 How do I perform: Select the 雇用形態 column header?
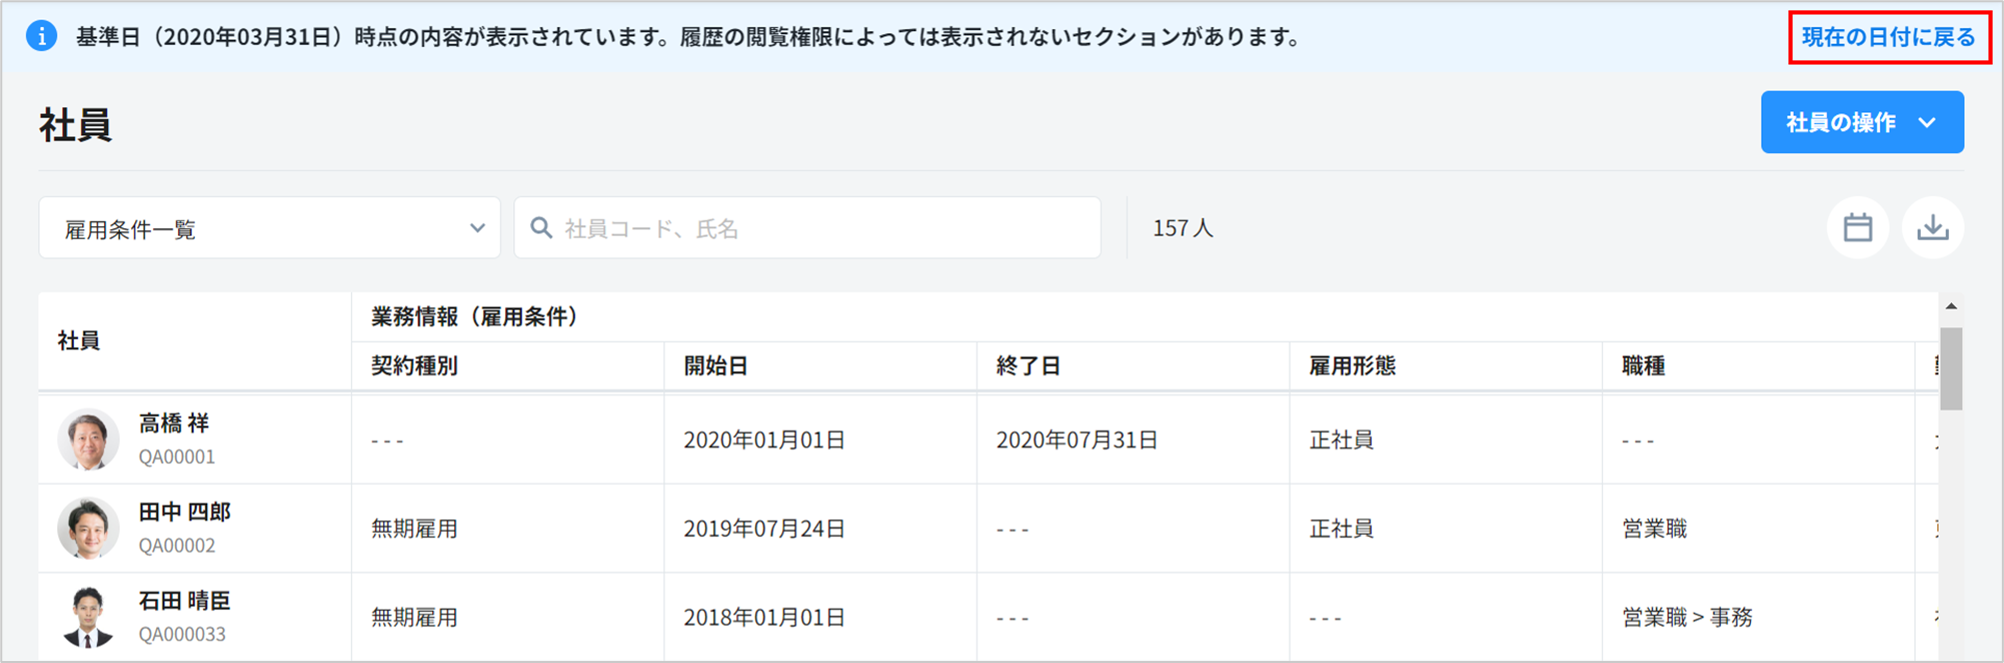coord(1352,366)
